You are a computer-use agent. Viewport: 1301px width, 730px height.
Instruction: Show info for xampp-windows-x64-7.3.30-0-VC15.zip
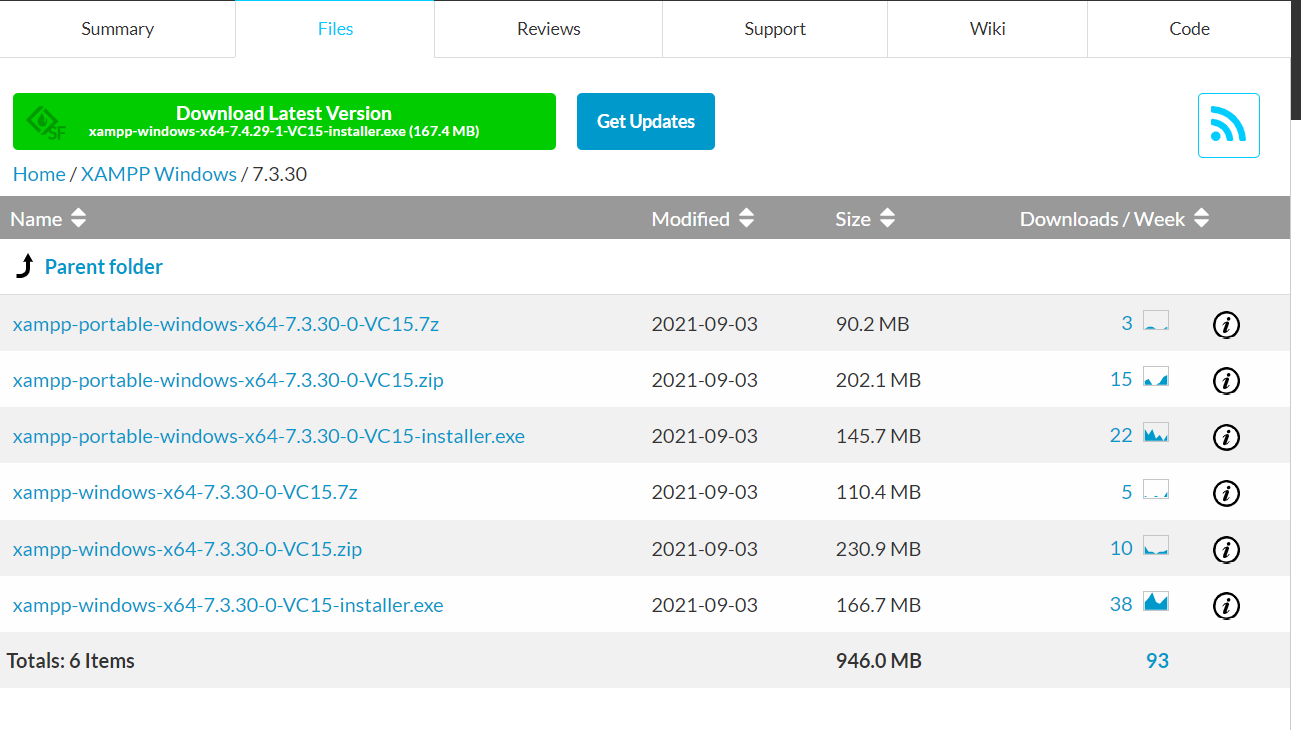[x=1226, y=549]
